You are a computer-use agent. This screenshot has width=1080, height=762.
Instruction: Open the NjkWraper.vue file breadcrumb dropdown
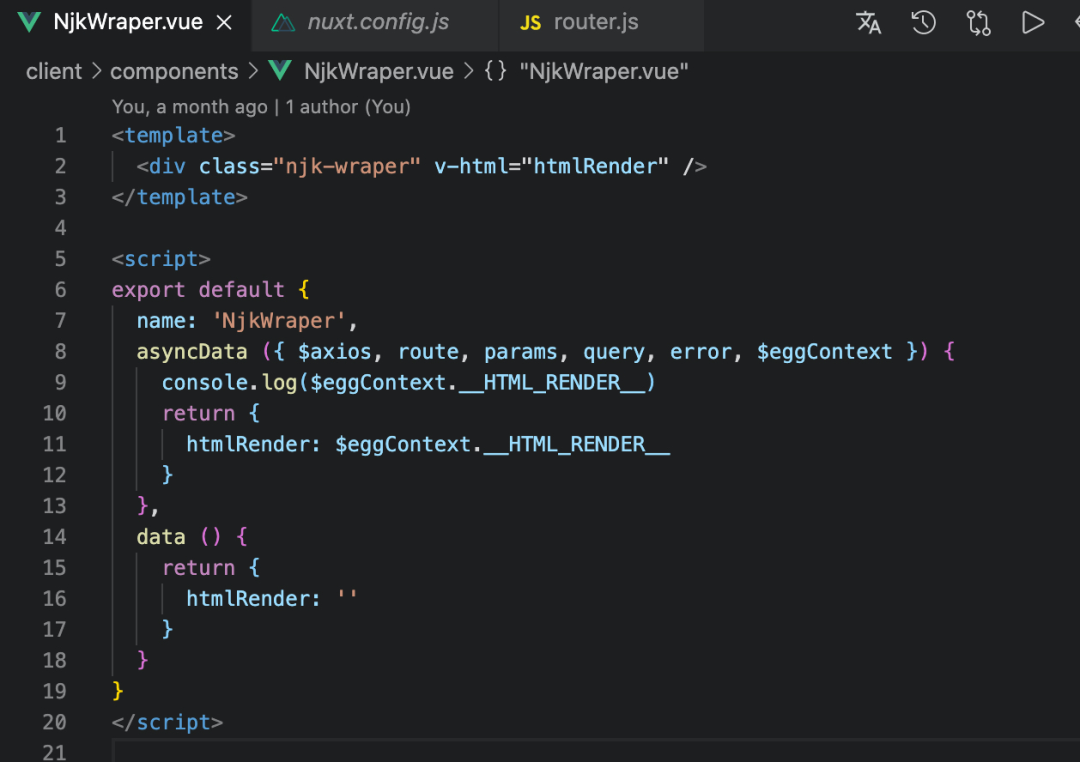point(378,72)
